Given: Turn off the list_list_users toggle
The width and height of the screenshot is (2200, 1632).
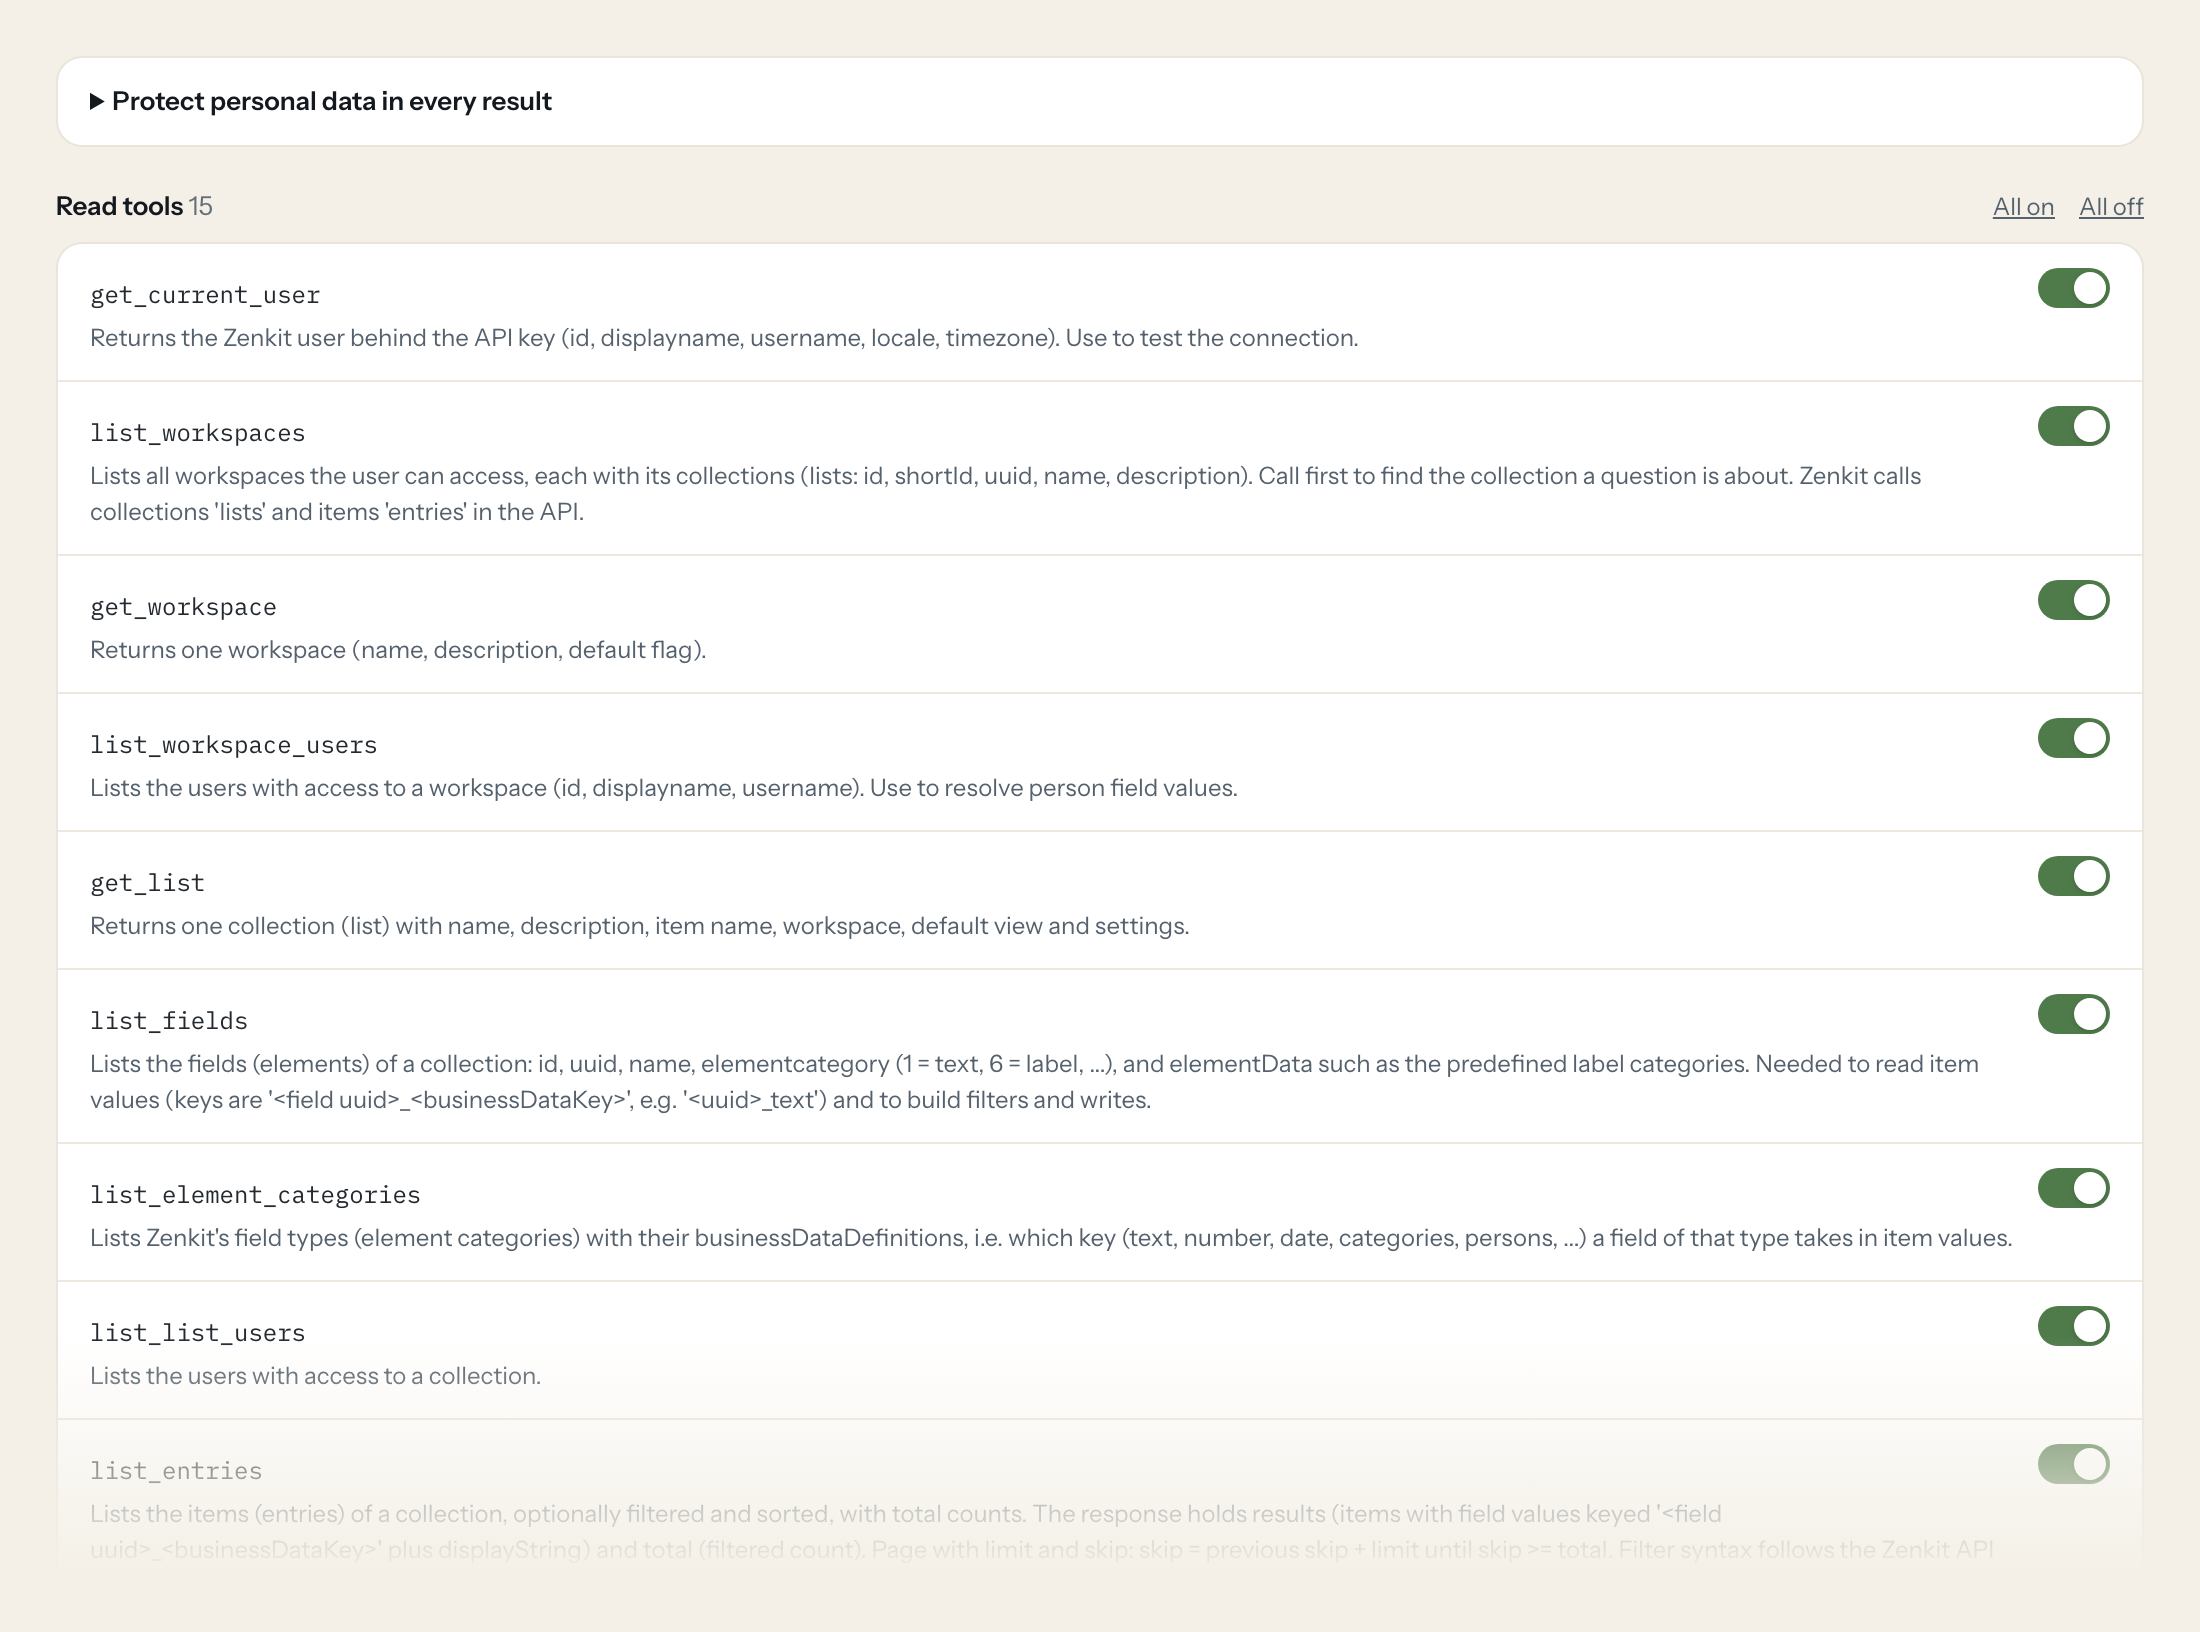Looking at the screenshot, I should pos(2073,1326).
